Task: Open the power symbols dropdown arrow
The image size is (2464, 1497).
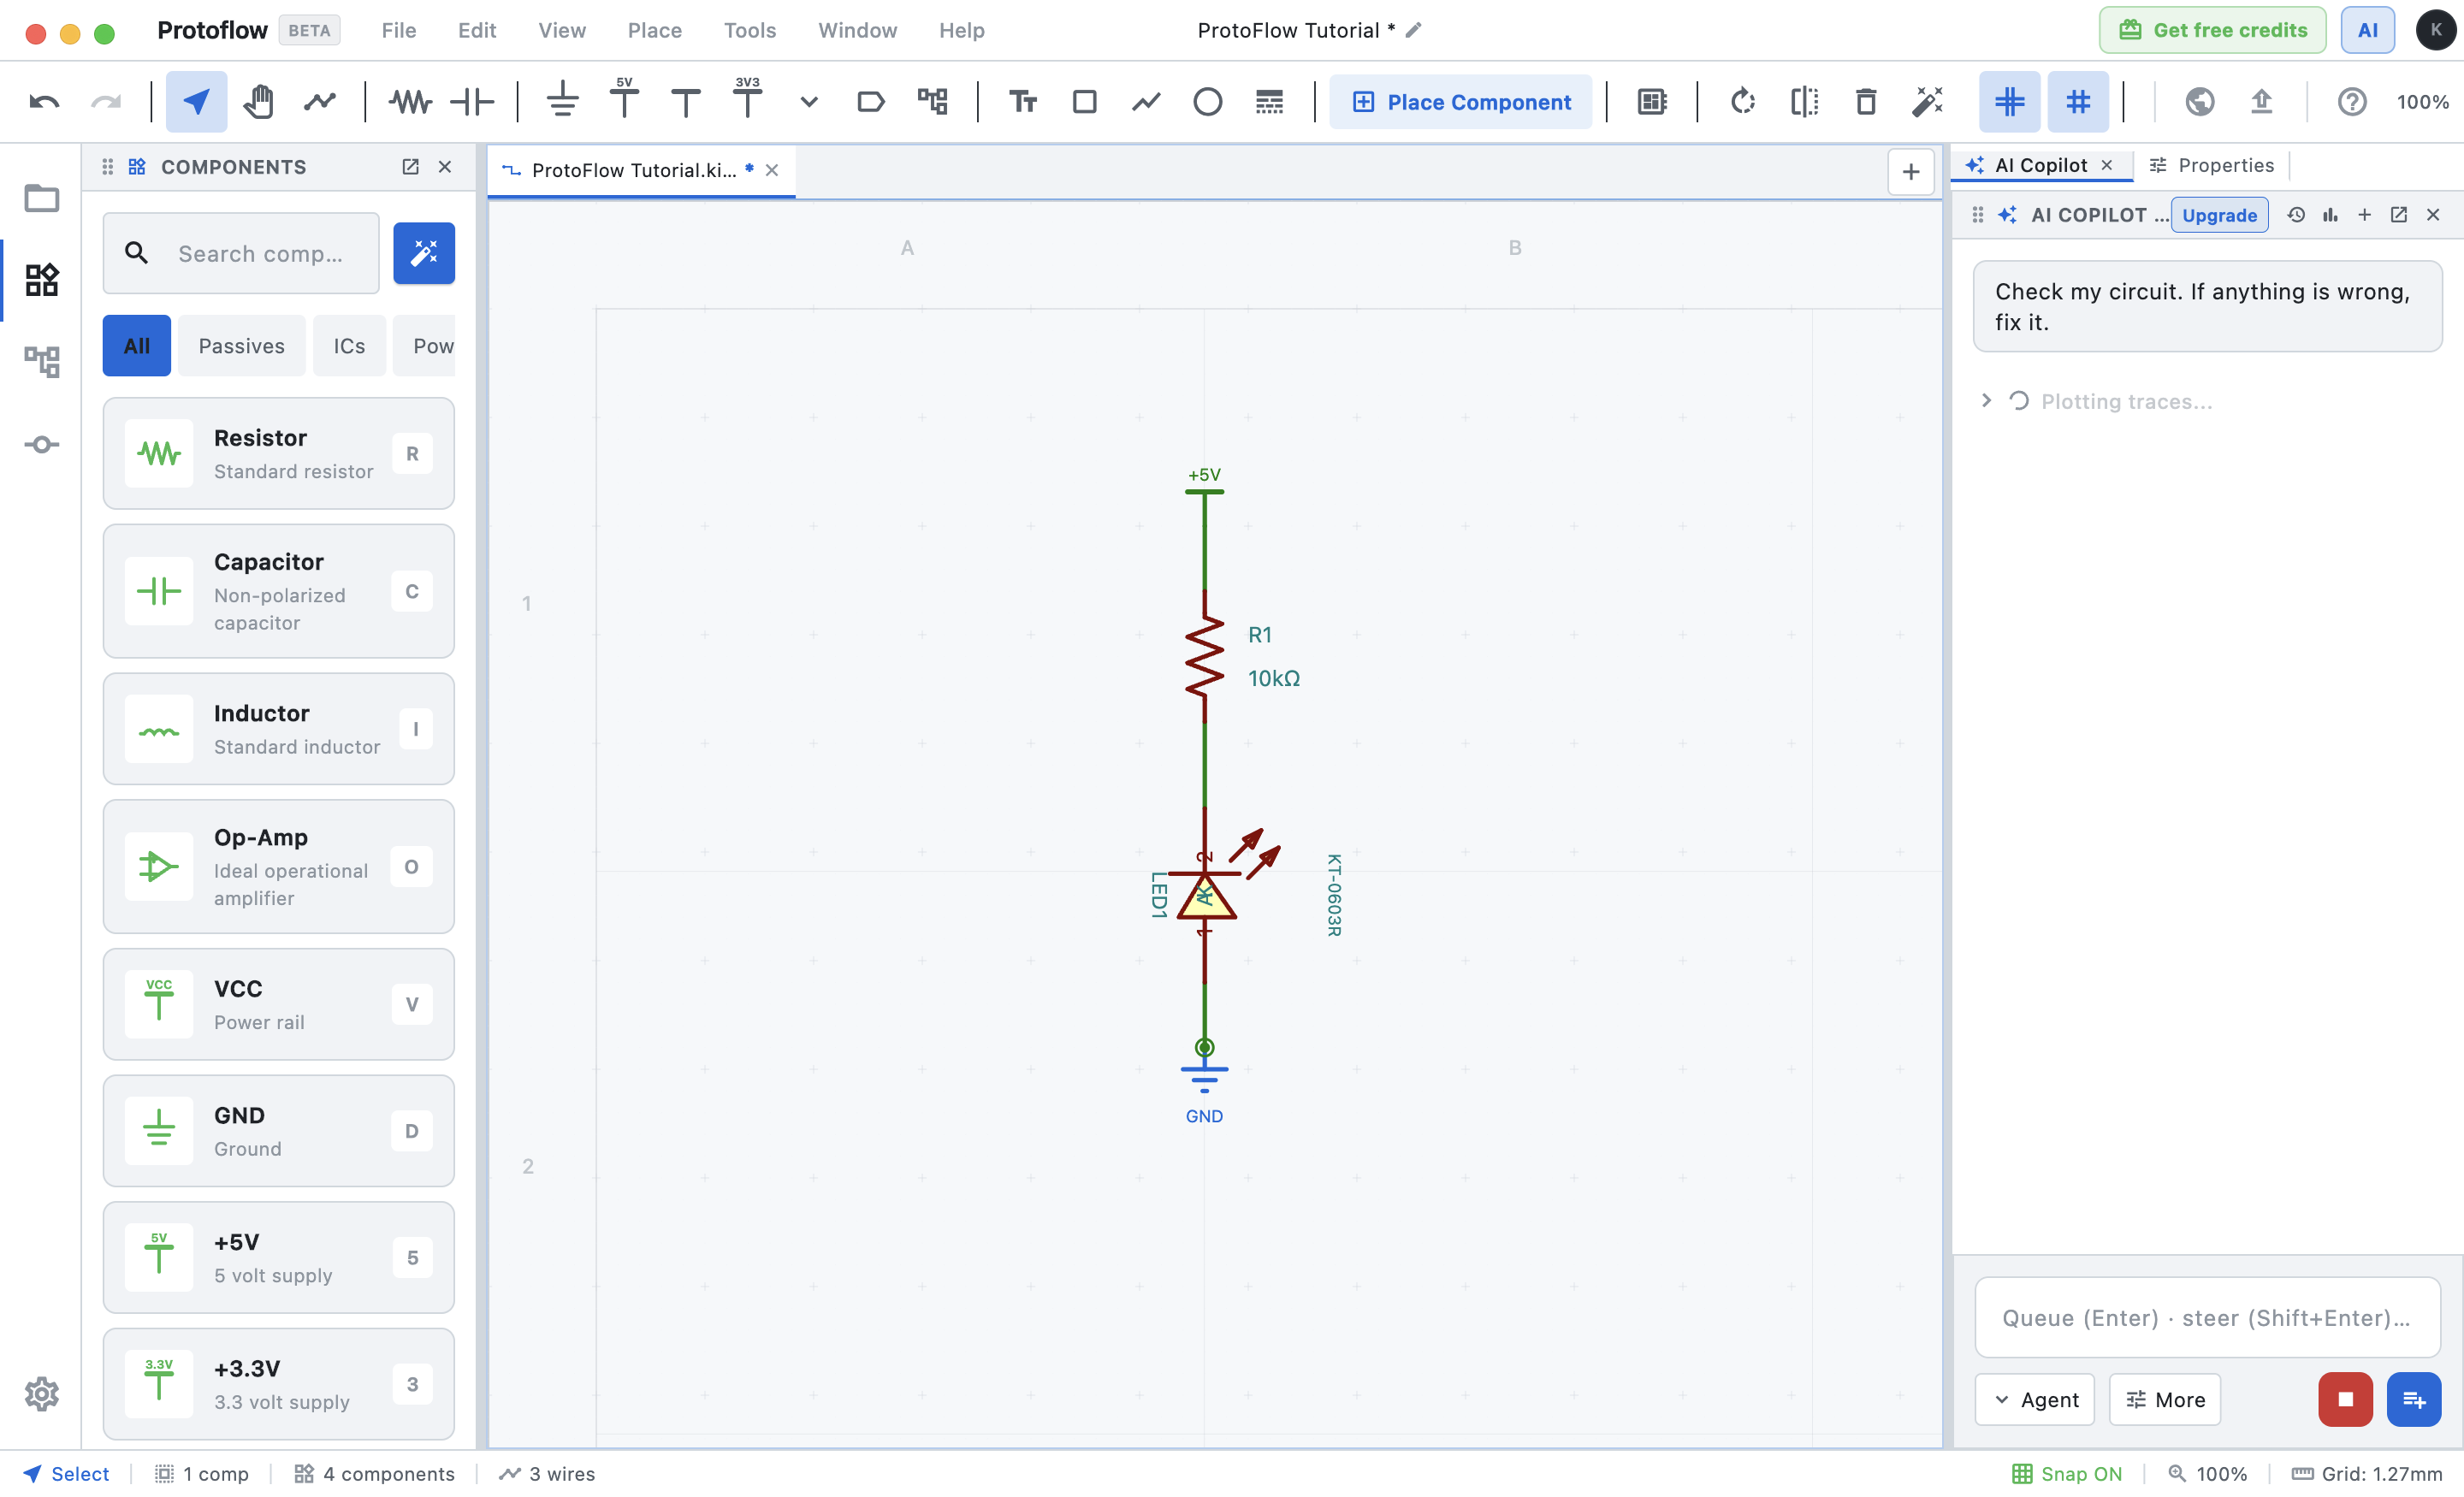Action: click(x=809, y=102)
